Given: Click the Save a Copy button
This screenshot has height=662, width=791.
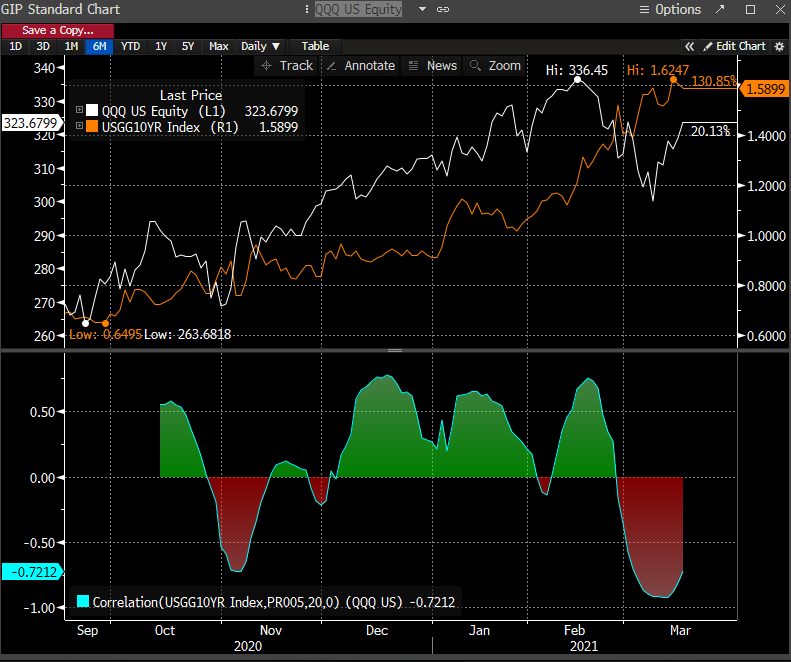Looking at the screenshot, I should click(58, 31).
